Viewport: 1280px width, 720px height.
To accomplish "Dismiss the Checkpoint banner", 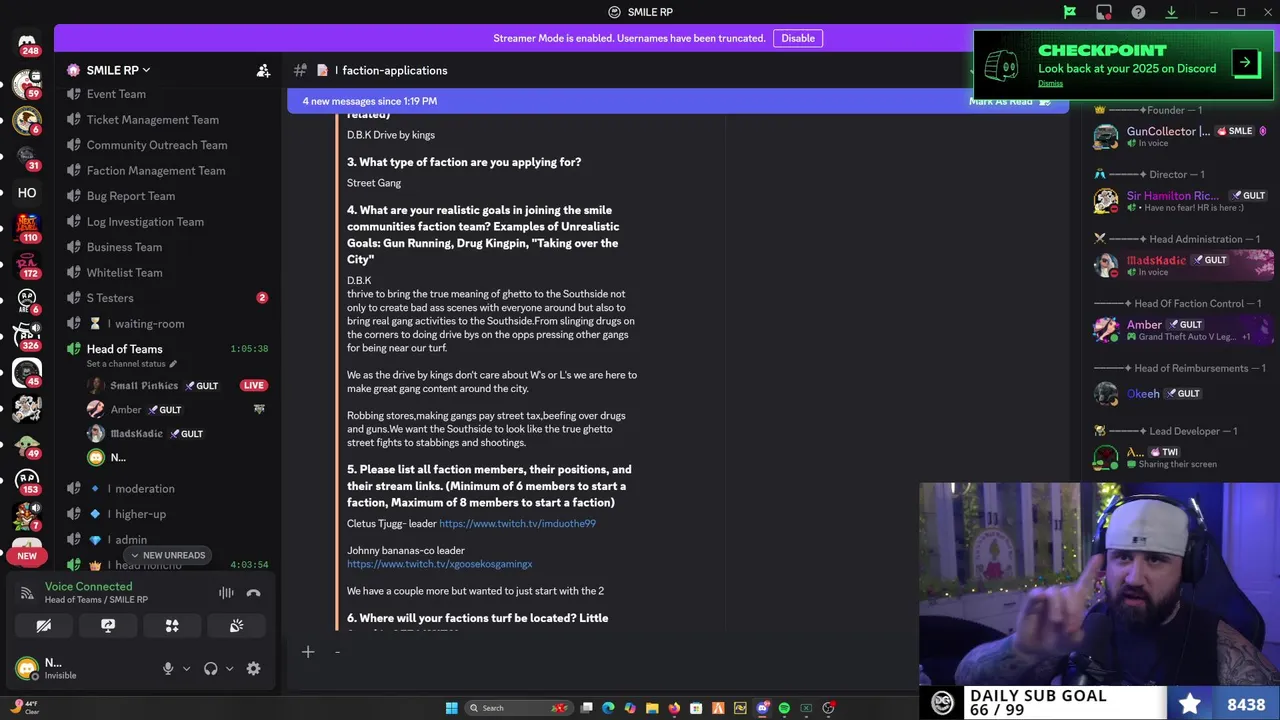I will [x=1050, y=83].
